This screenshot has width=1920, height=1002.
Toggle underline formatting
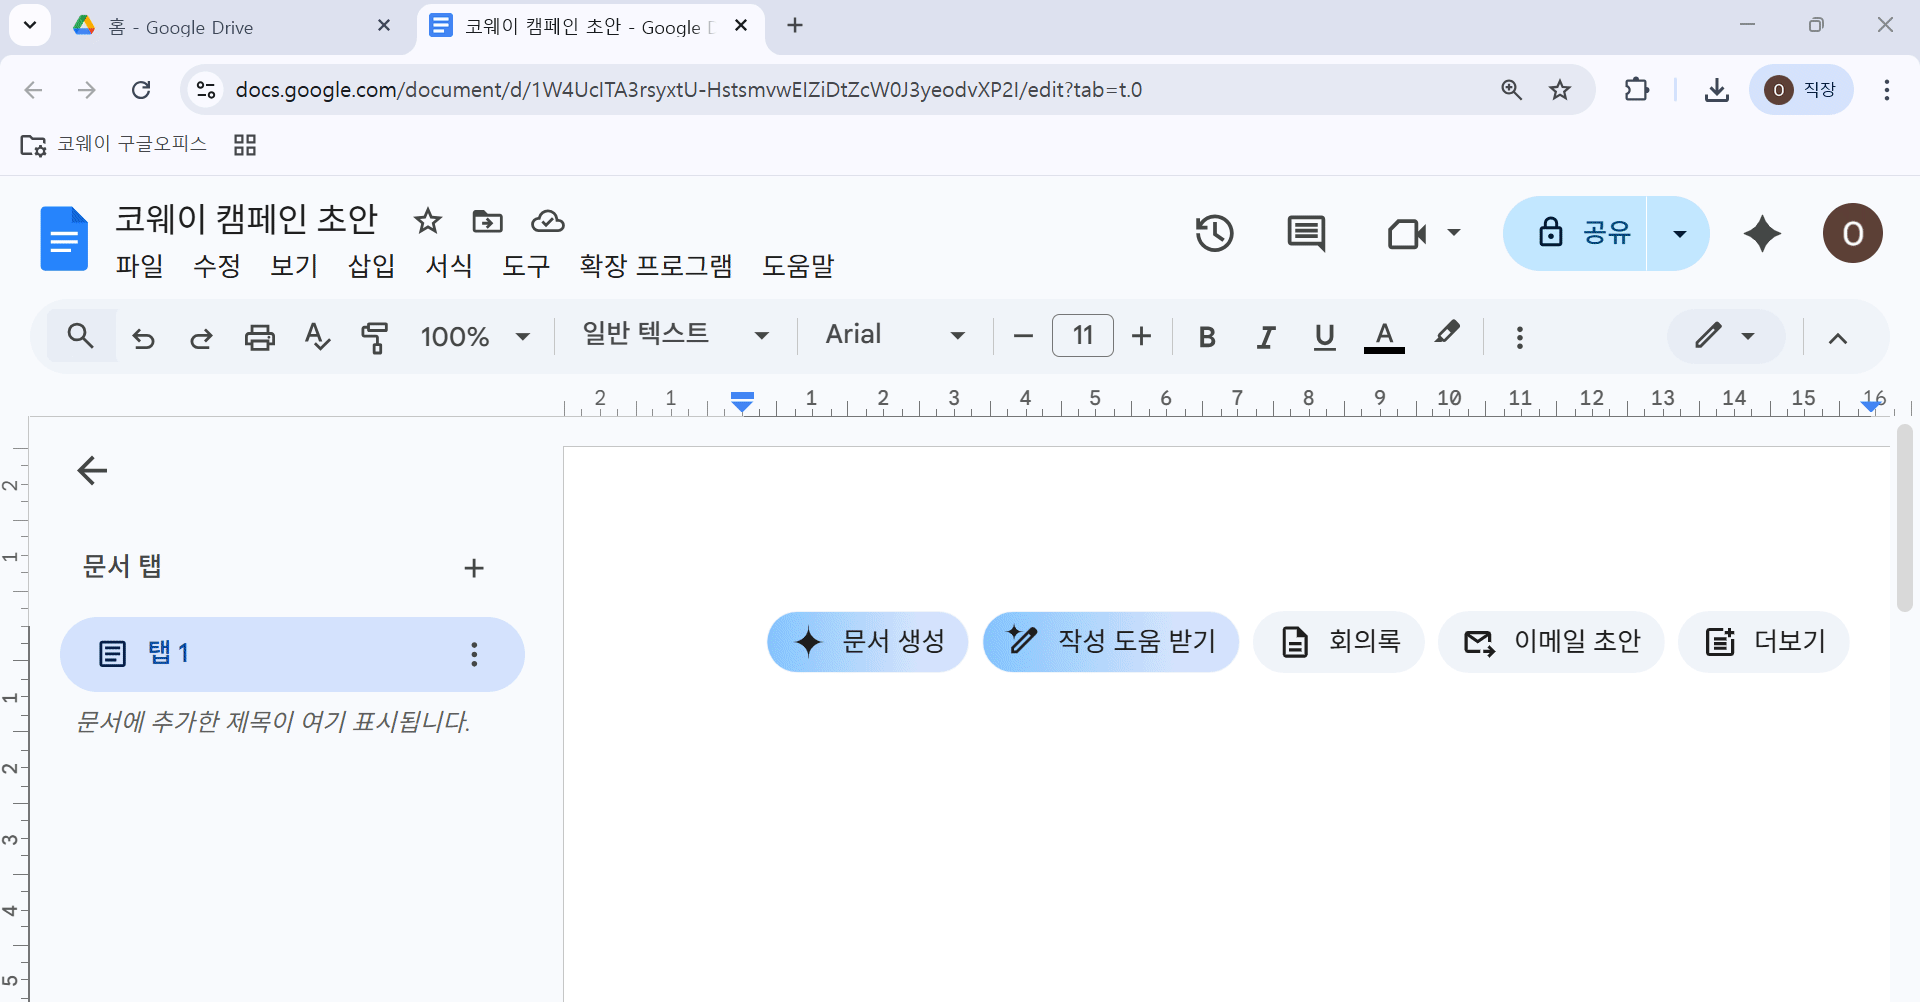(x=1325, y=337)
